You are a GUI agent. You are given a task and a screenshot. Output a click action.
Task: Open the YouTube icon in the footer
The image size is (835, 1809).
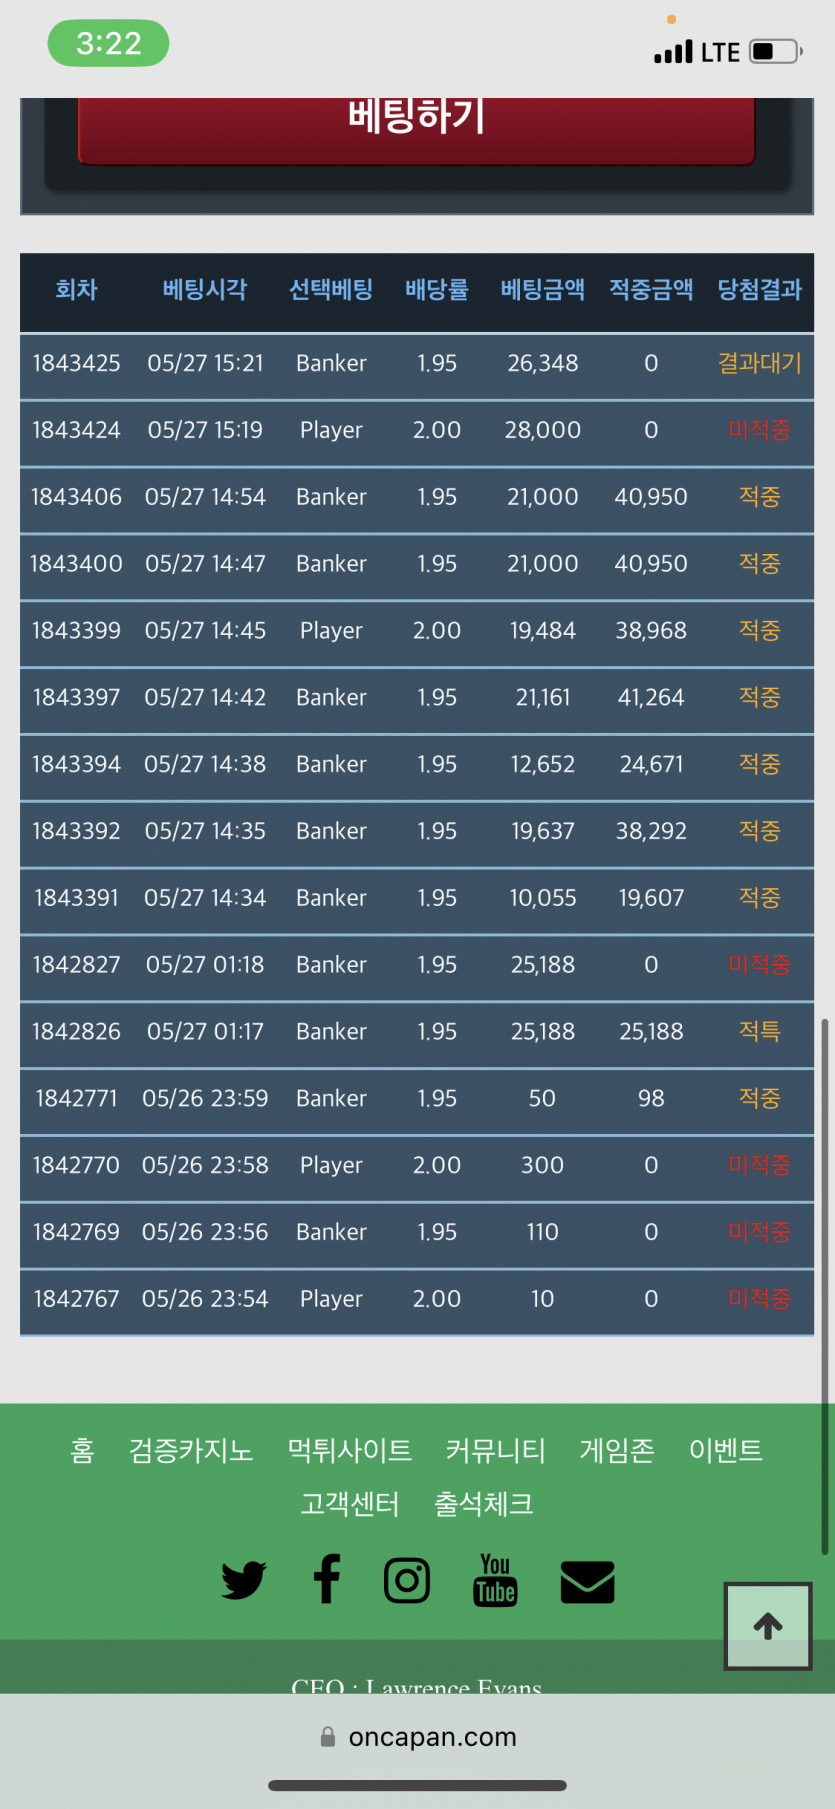[495, 1580]
